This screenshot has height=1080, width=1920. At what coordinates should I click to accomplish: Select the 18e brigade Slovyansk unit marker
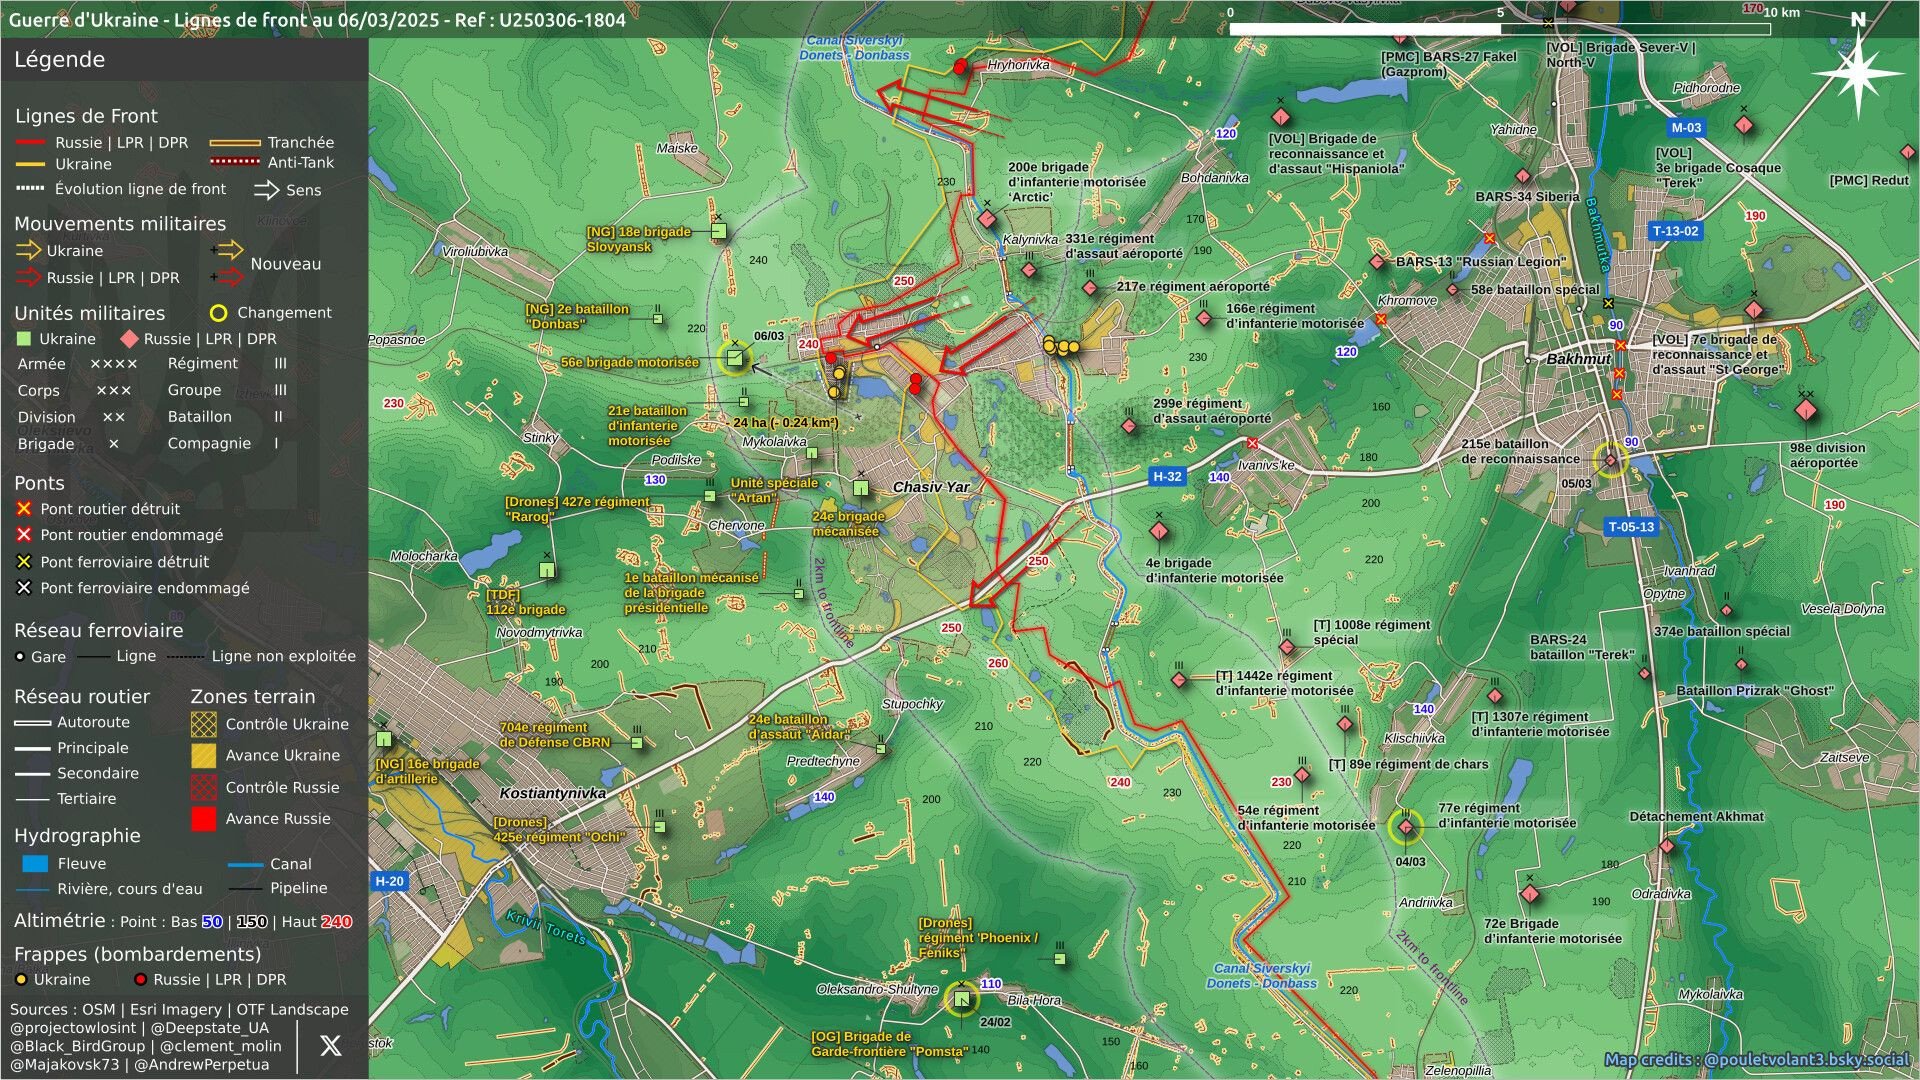coord(719,232)
